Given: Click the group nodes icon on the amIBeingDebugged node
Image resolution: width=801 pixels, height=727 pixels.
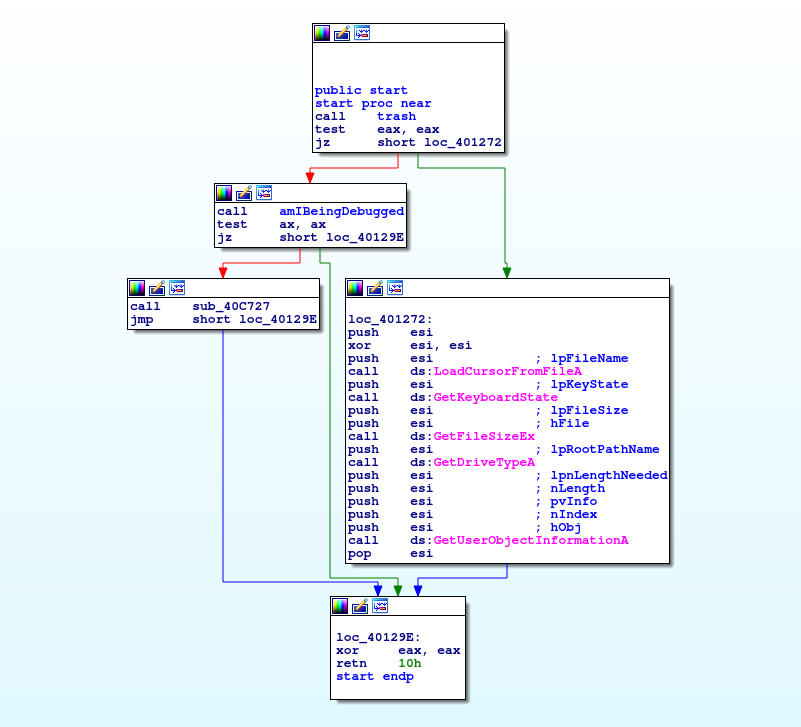Looking at the screenshot, I should coord(263,193).
